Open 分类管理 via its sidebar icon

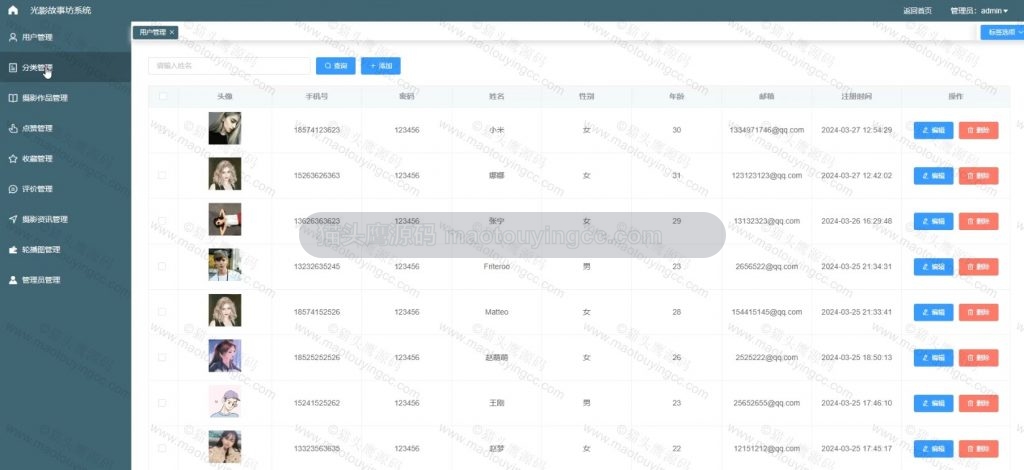click(x=12, y=67)
